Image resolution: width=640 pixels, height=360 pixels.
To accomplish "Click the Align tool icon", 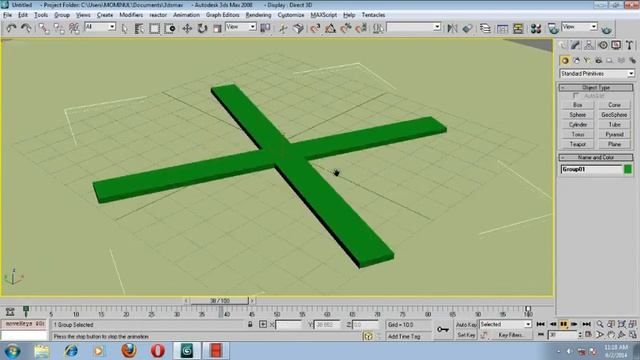I will click(468, 28).
